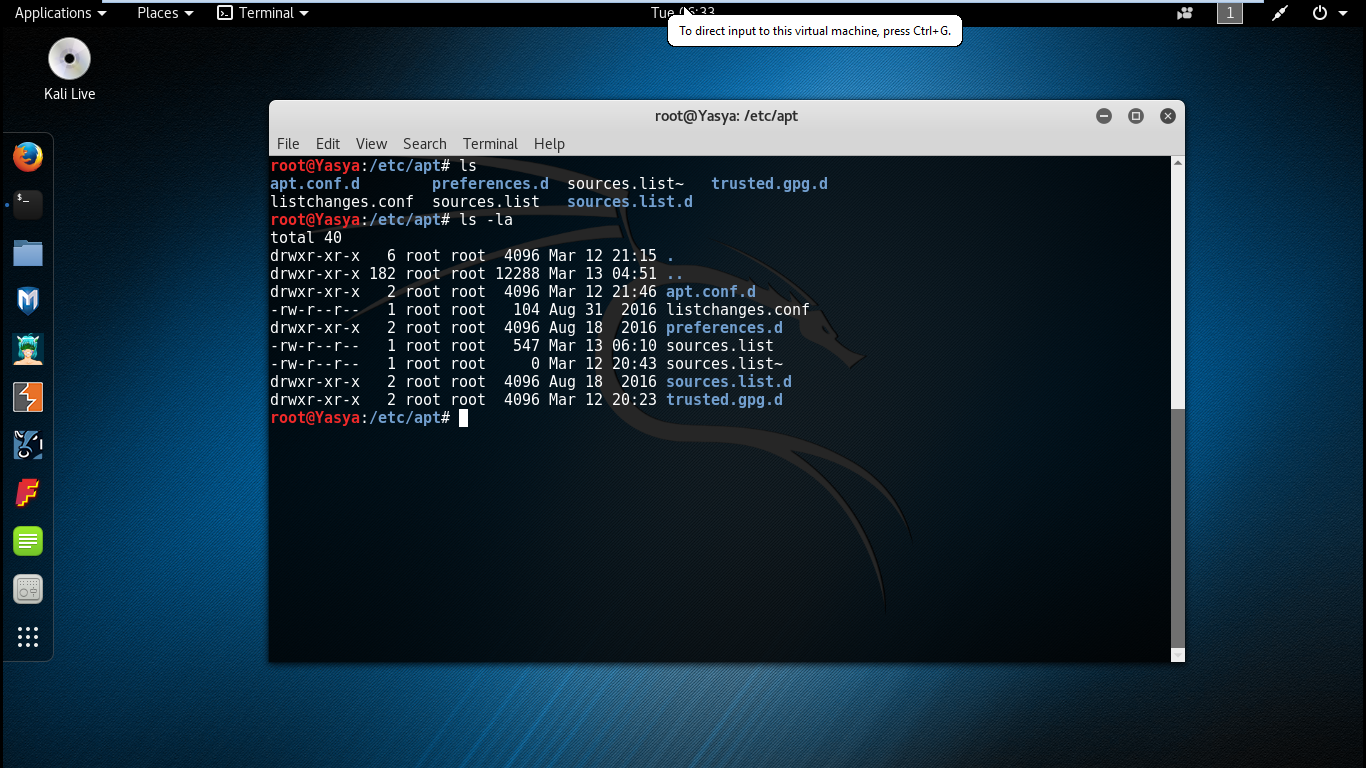1366x768 pixels.
Task: Open Faraday IDE from the dock
Action: 28,493
